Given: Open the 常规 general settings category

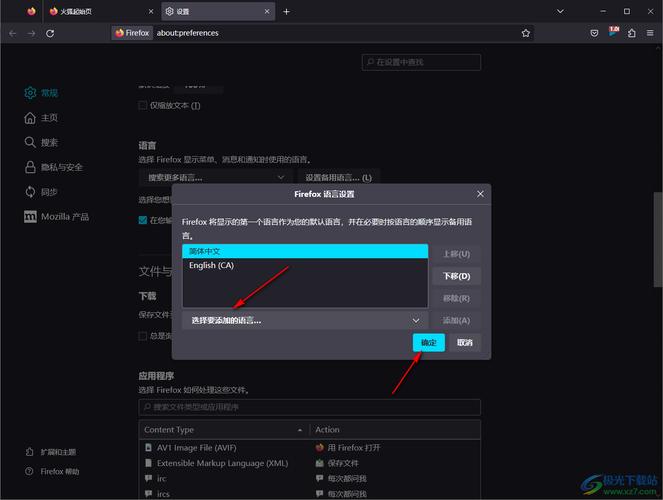Looking at the screenshot, I should coord(41,93).
